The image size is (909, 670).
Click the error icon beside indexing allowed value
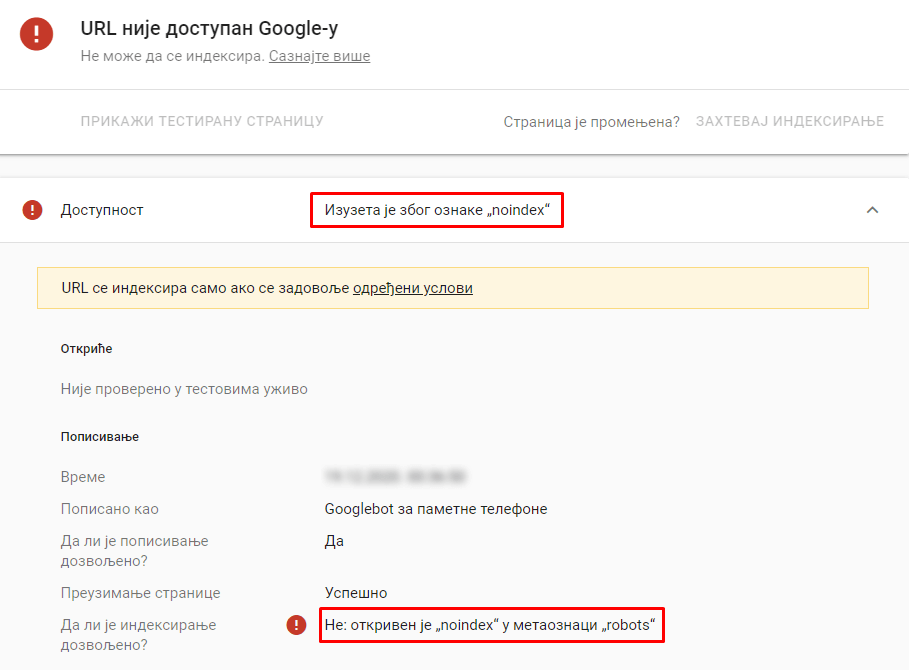pos(296,625)
